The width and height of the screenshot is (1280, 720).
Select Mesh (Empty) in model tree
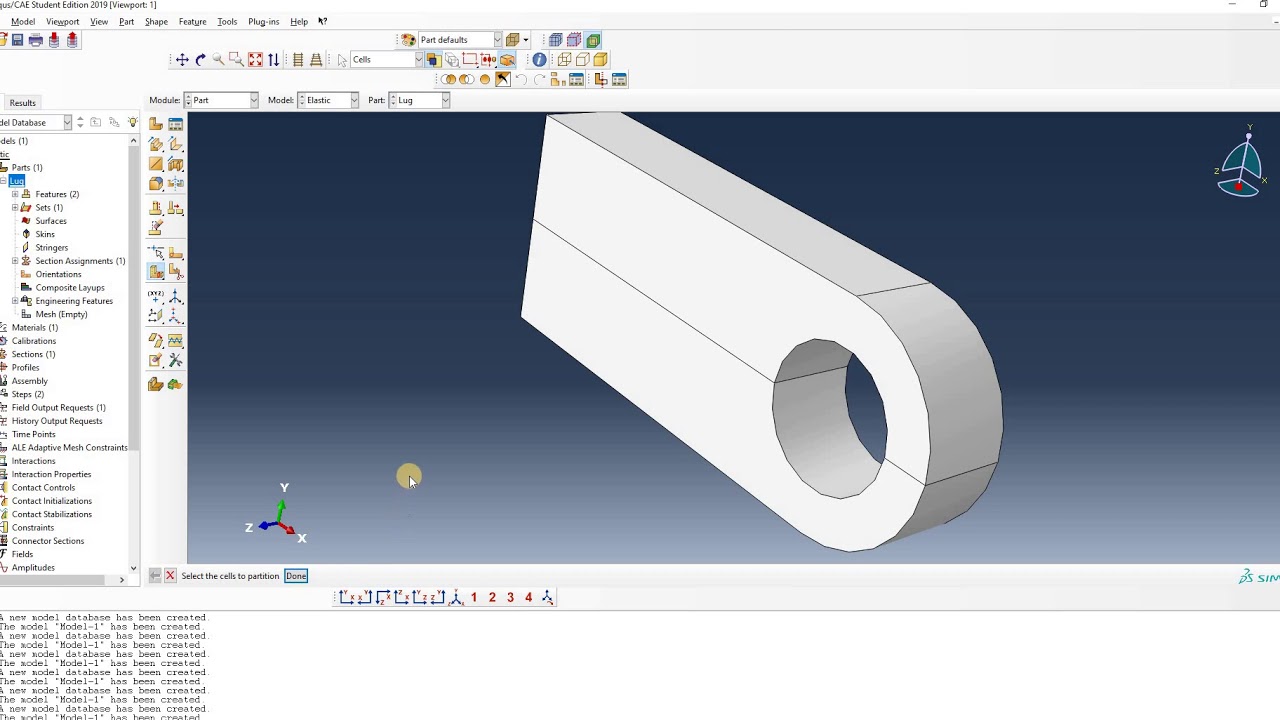(x=61, y=314)
